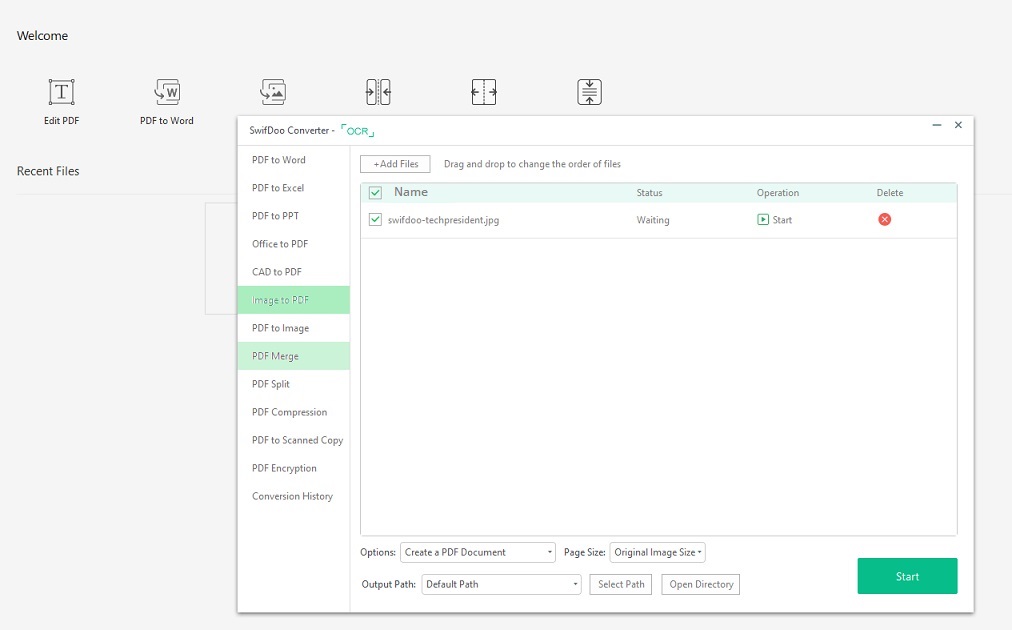Image resolution: width=1012 pixels, height=630 pixels.
Task: Click the green Start button
Action: [x=907, y=576]
